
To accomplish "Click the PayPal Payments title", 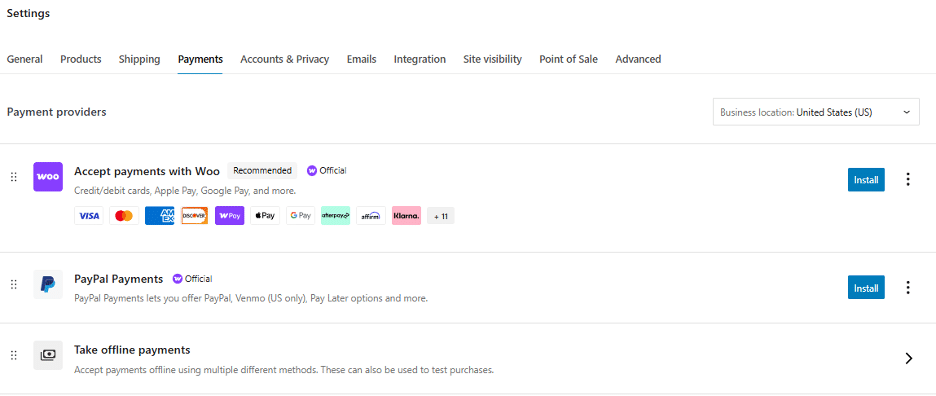I will [x=118, y=279].
